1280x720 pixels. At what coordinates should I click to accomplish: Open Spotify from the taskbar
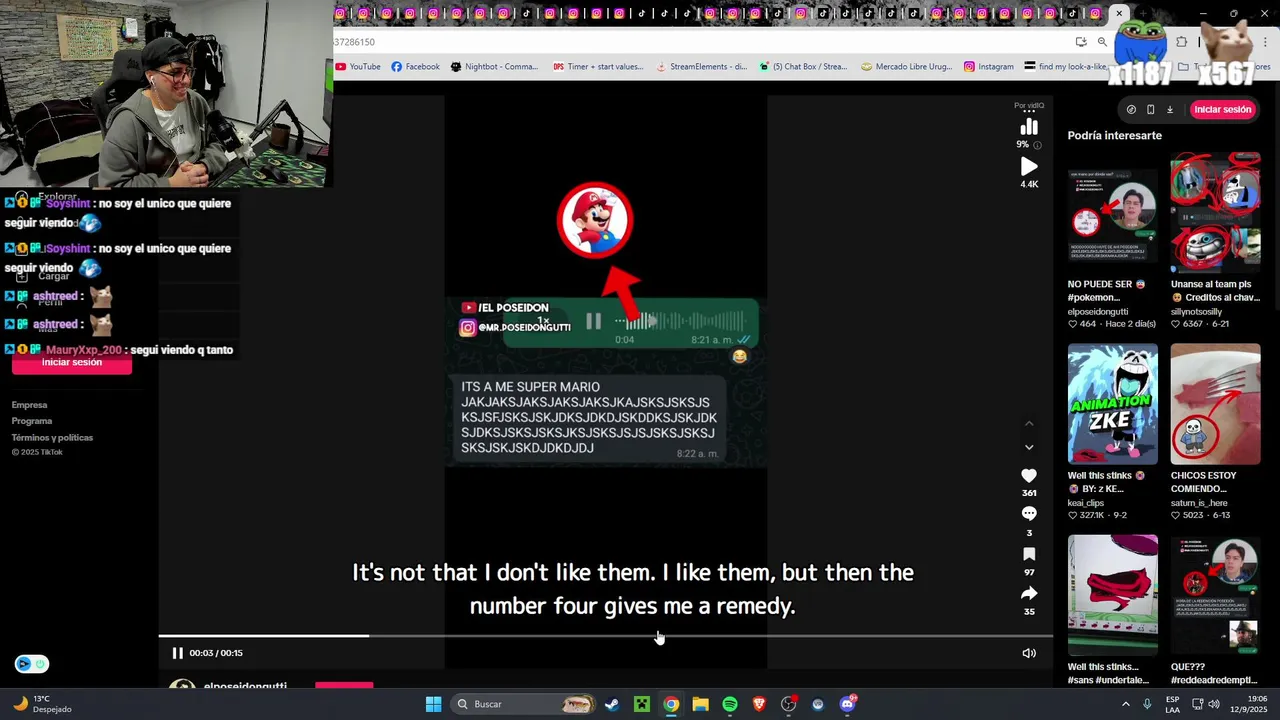click(730, 704)
